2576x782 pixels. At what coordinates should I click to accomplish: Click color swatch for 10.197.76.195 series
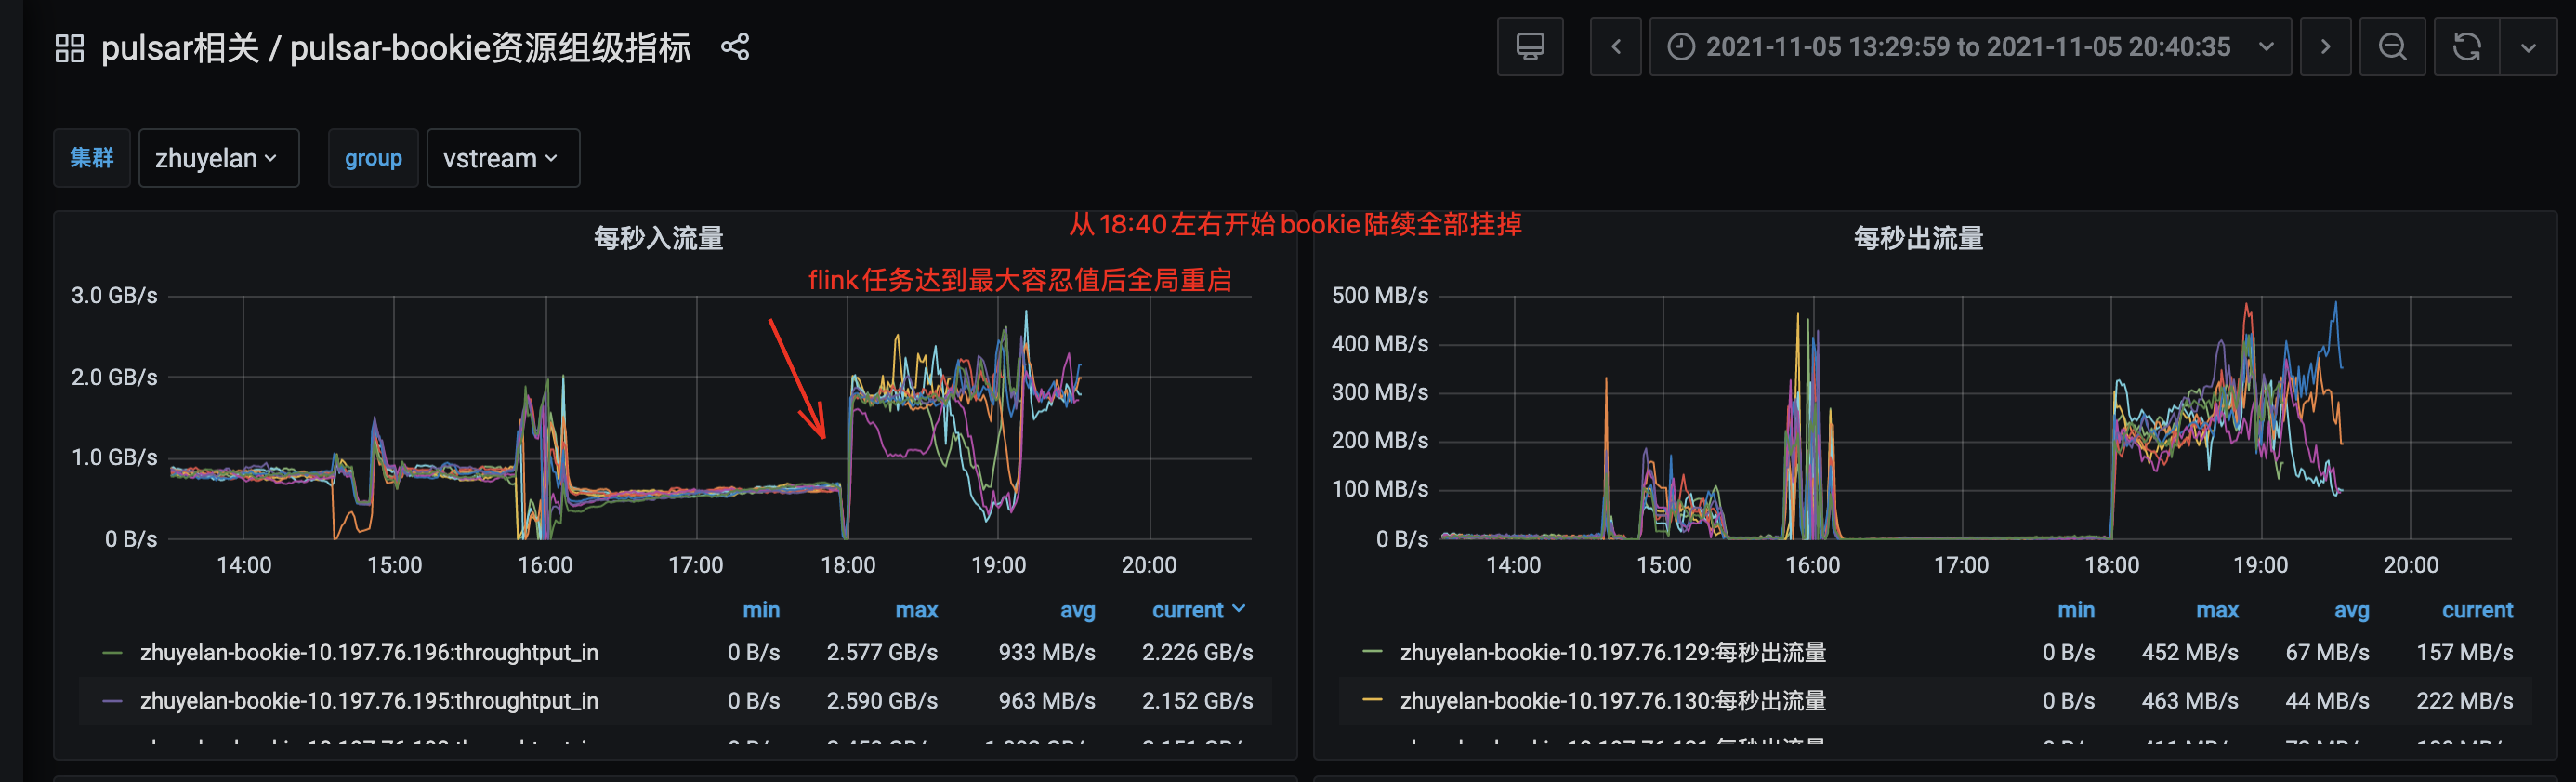tap(113, 701)
